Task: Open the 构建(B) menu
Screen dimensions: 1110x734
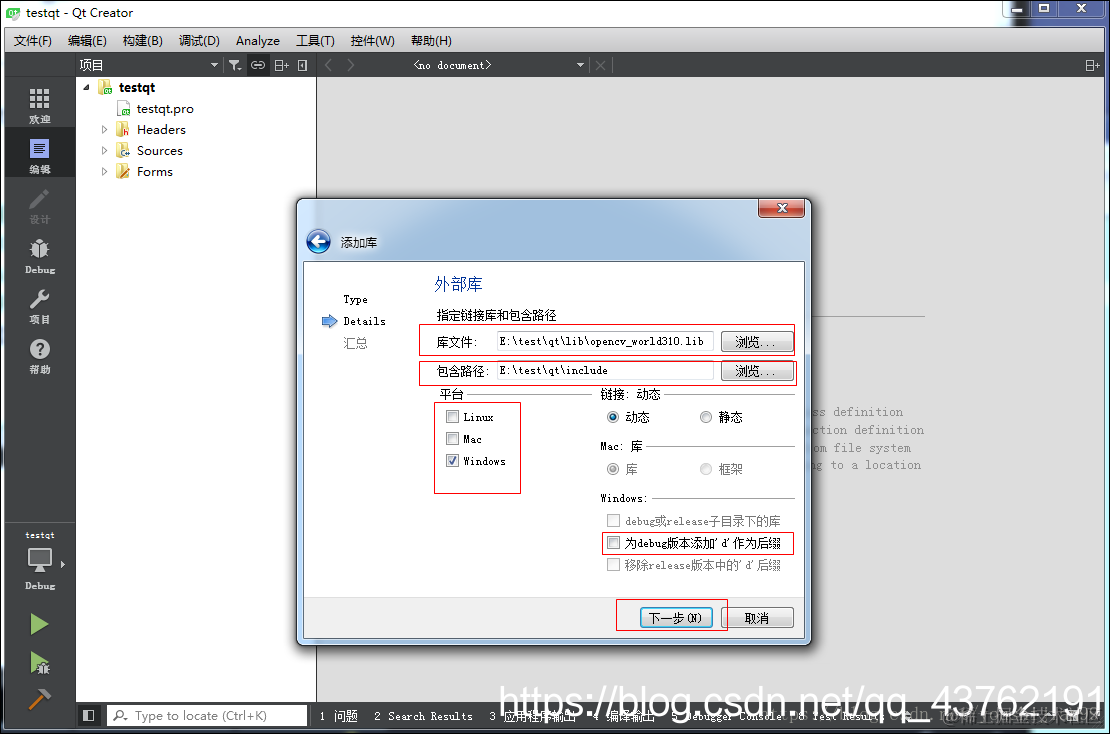Action: (x=142, y=40)
